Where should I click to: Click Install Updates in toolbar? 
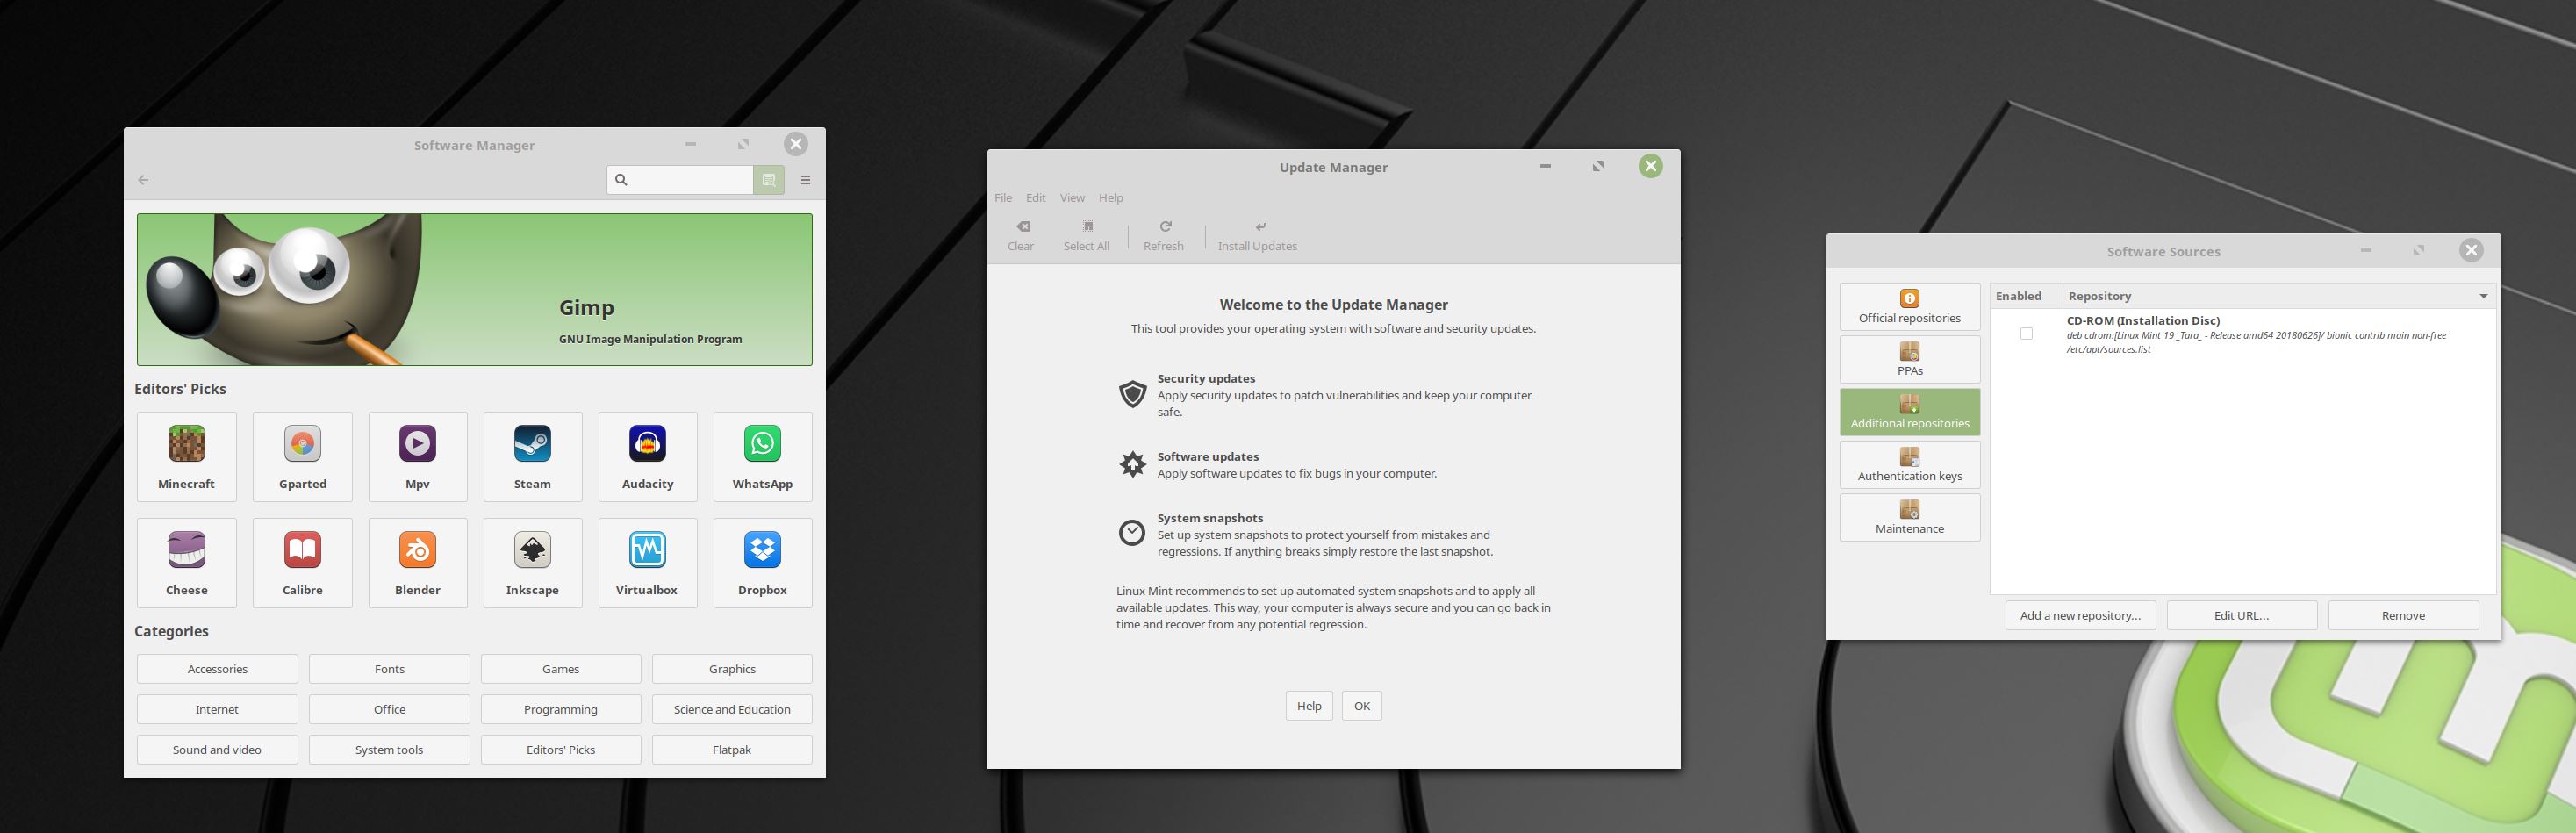1257,236
